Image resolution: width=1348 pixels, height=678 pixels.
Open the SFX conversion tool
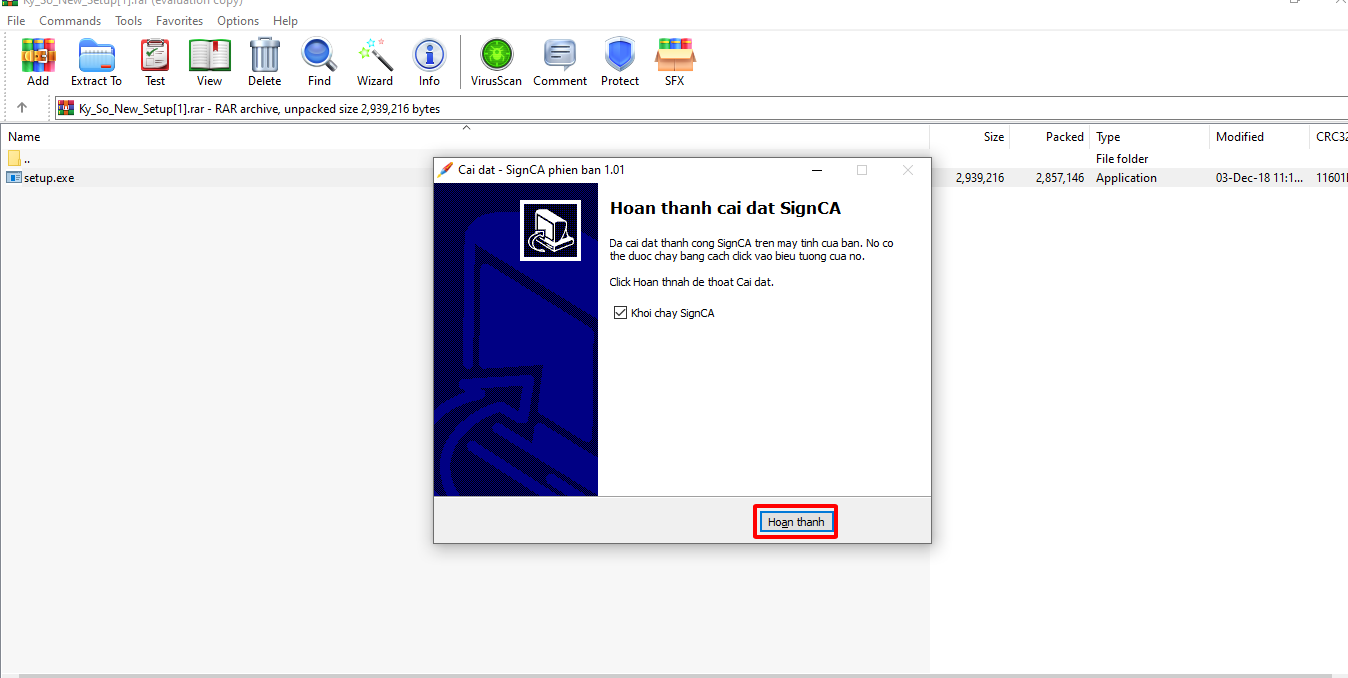point(674,62)
